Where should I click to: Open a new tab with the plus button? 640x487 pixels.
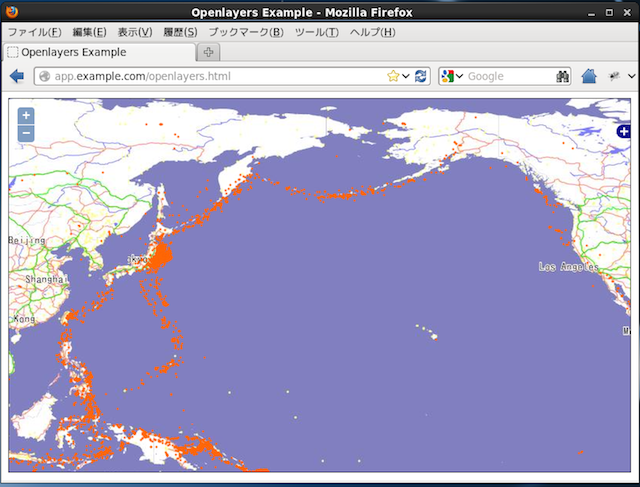pos(208,52)
